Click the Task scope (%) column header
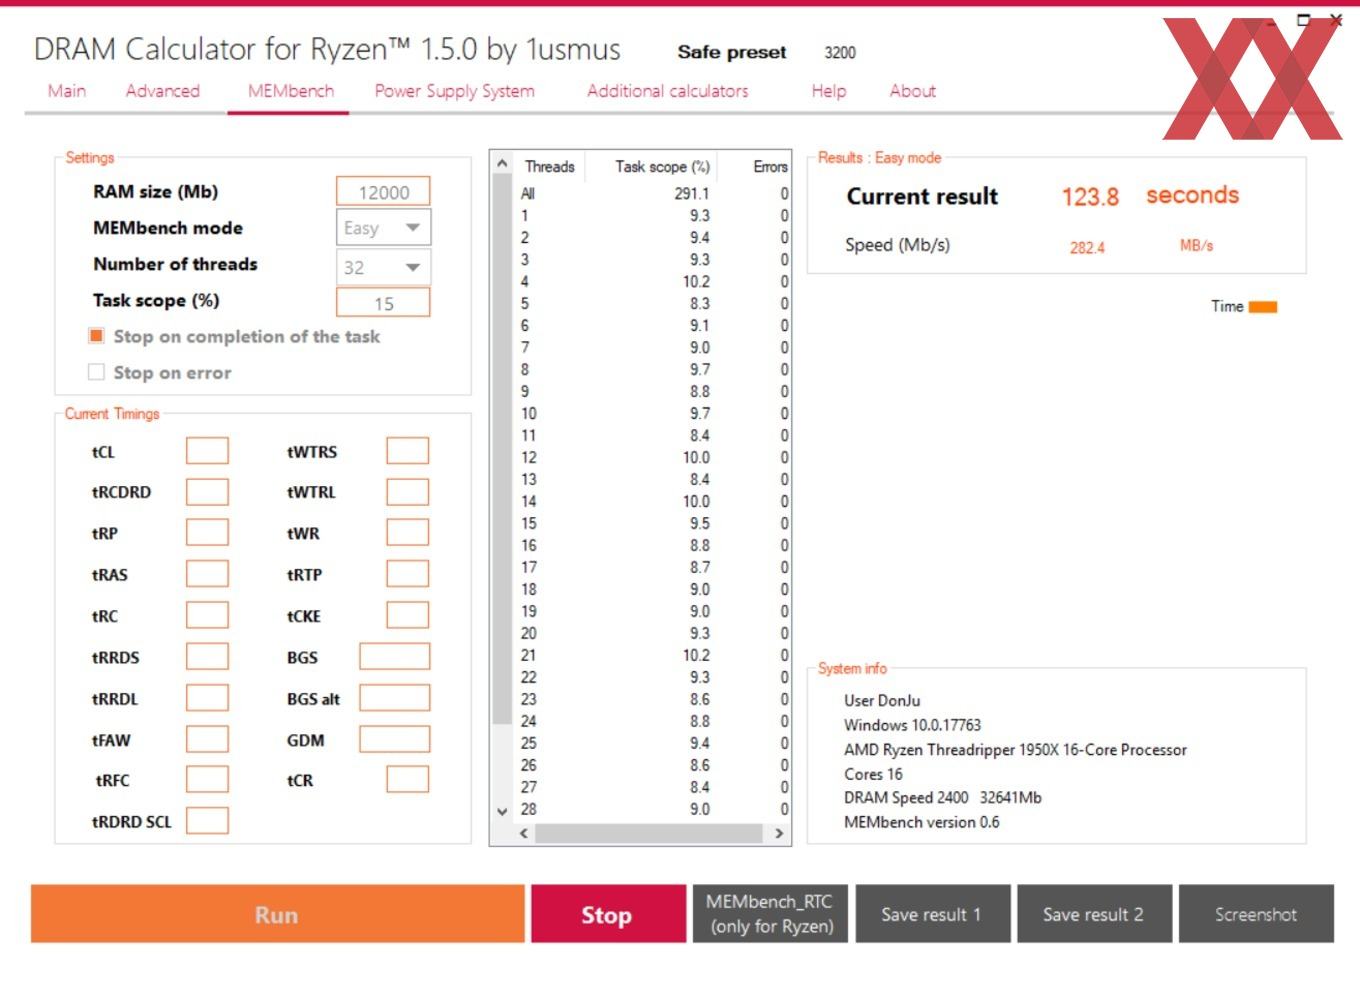Viewport: 1360px width, 997px height. click(x=662, y=166)
